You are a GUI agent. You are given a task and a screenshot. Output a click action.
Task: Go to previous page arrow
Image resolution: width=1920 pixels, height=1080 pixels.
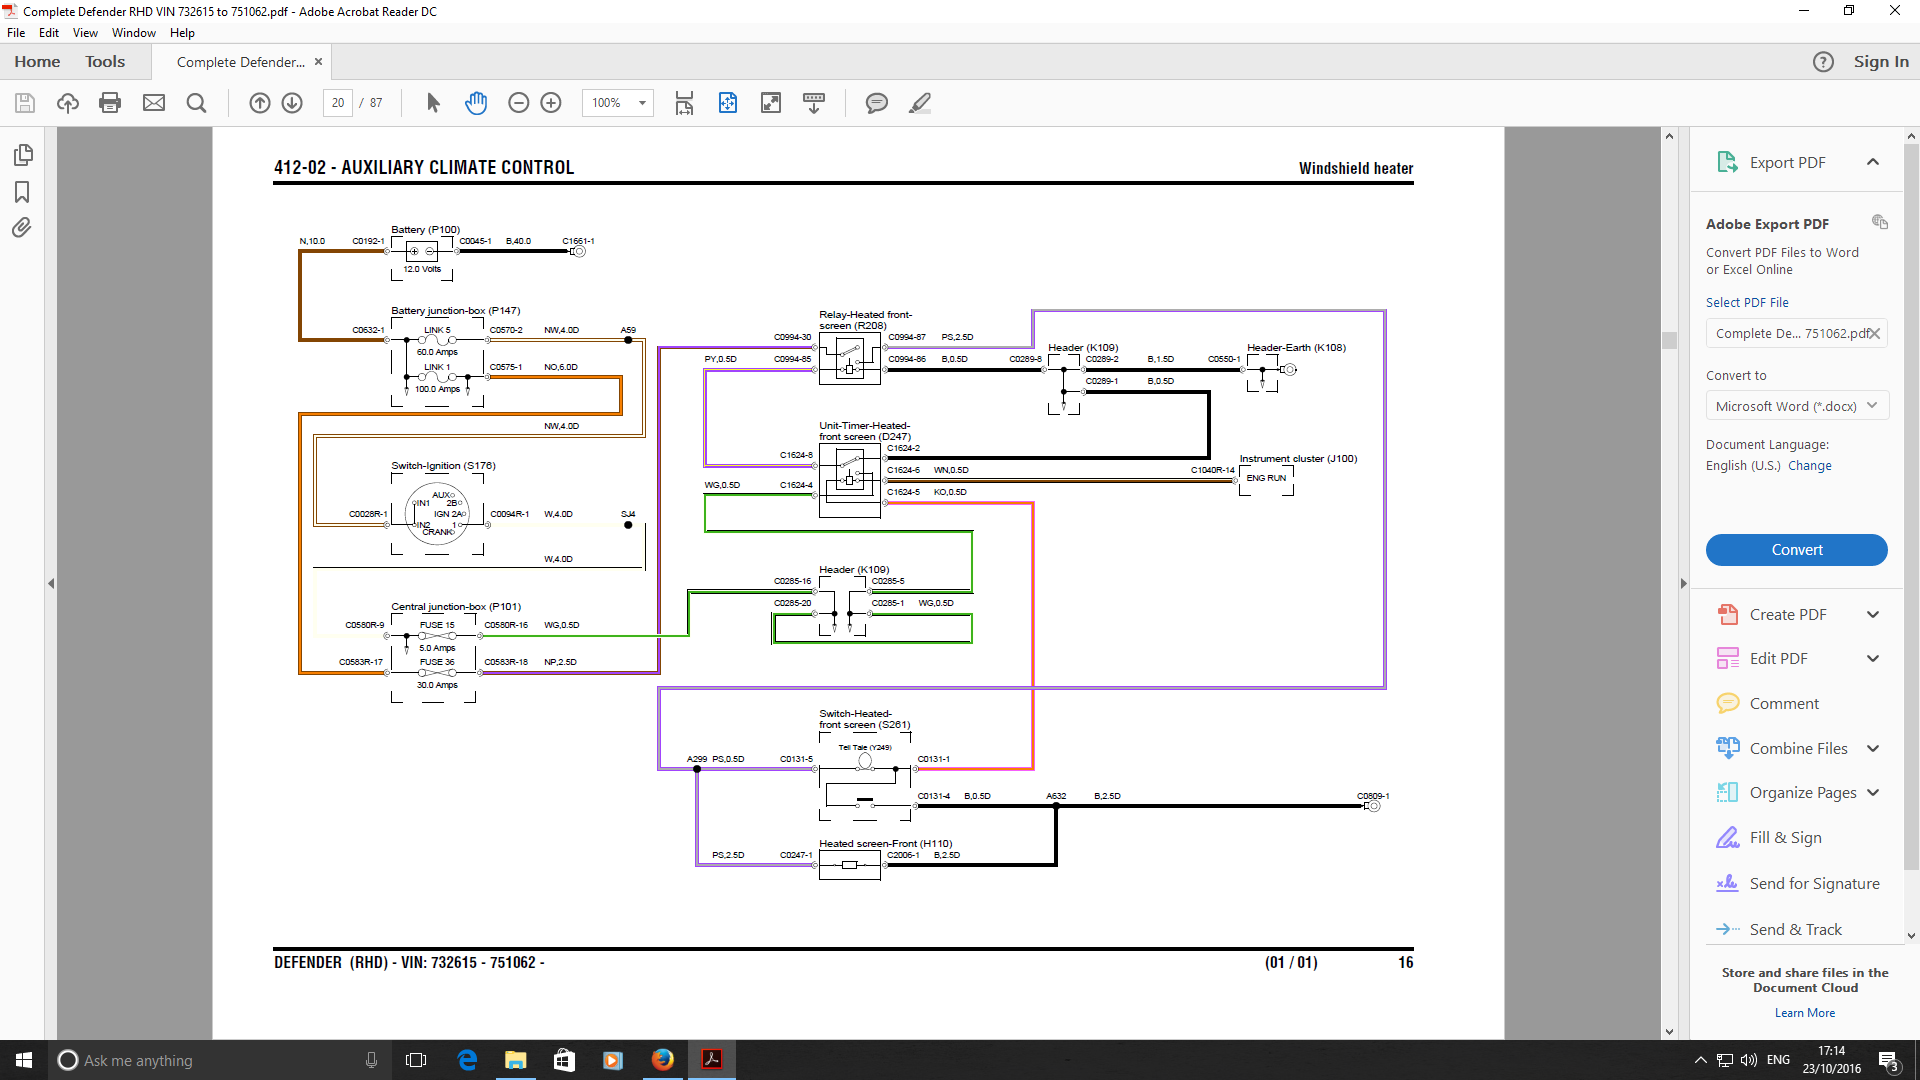[260, 103]
